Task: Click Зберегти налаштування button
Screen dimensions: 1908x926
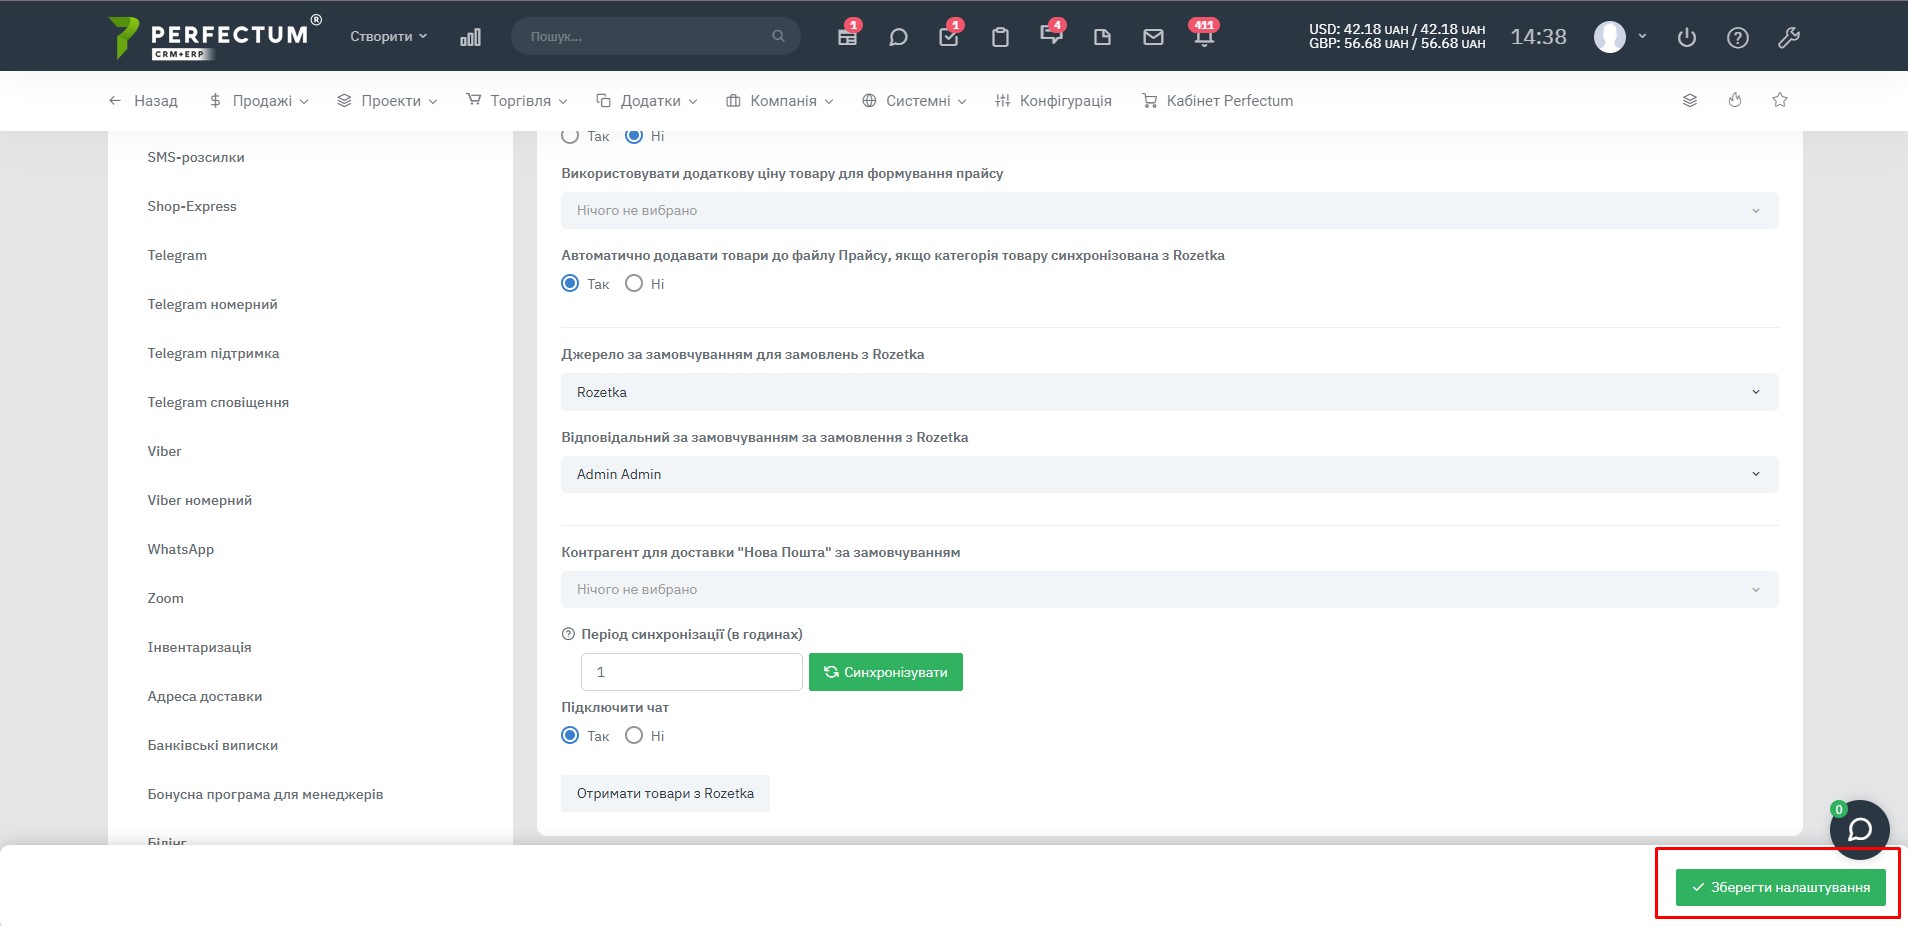Action: [x=1780, y=887]
